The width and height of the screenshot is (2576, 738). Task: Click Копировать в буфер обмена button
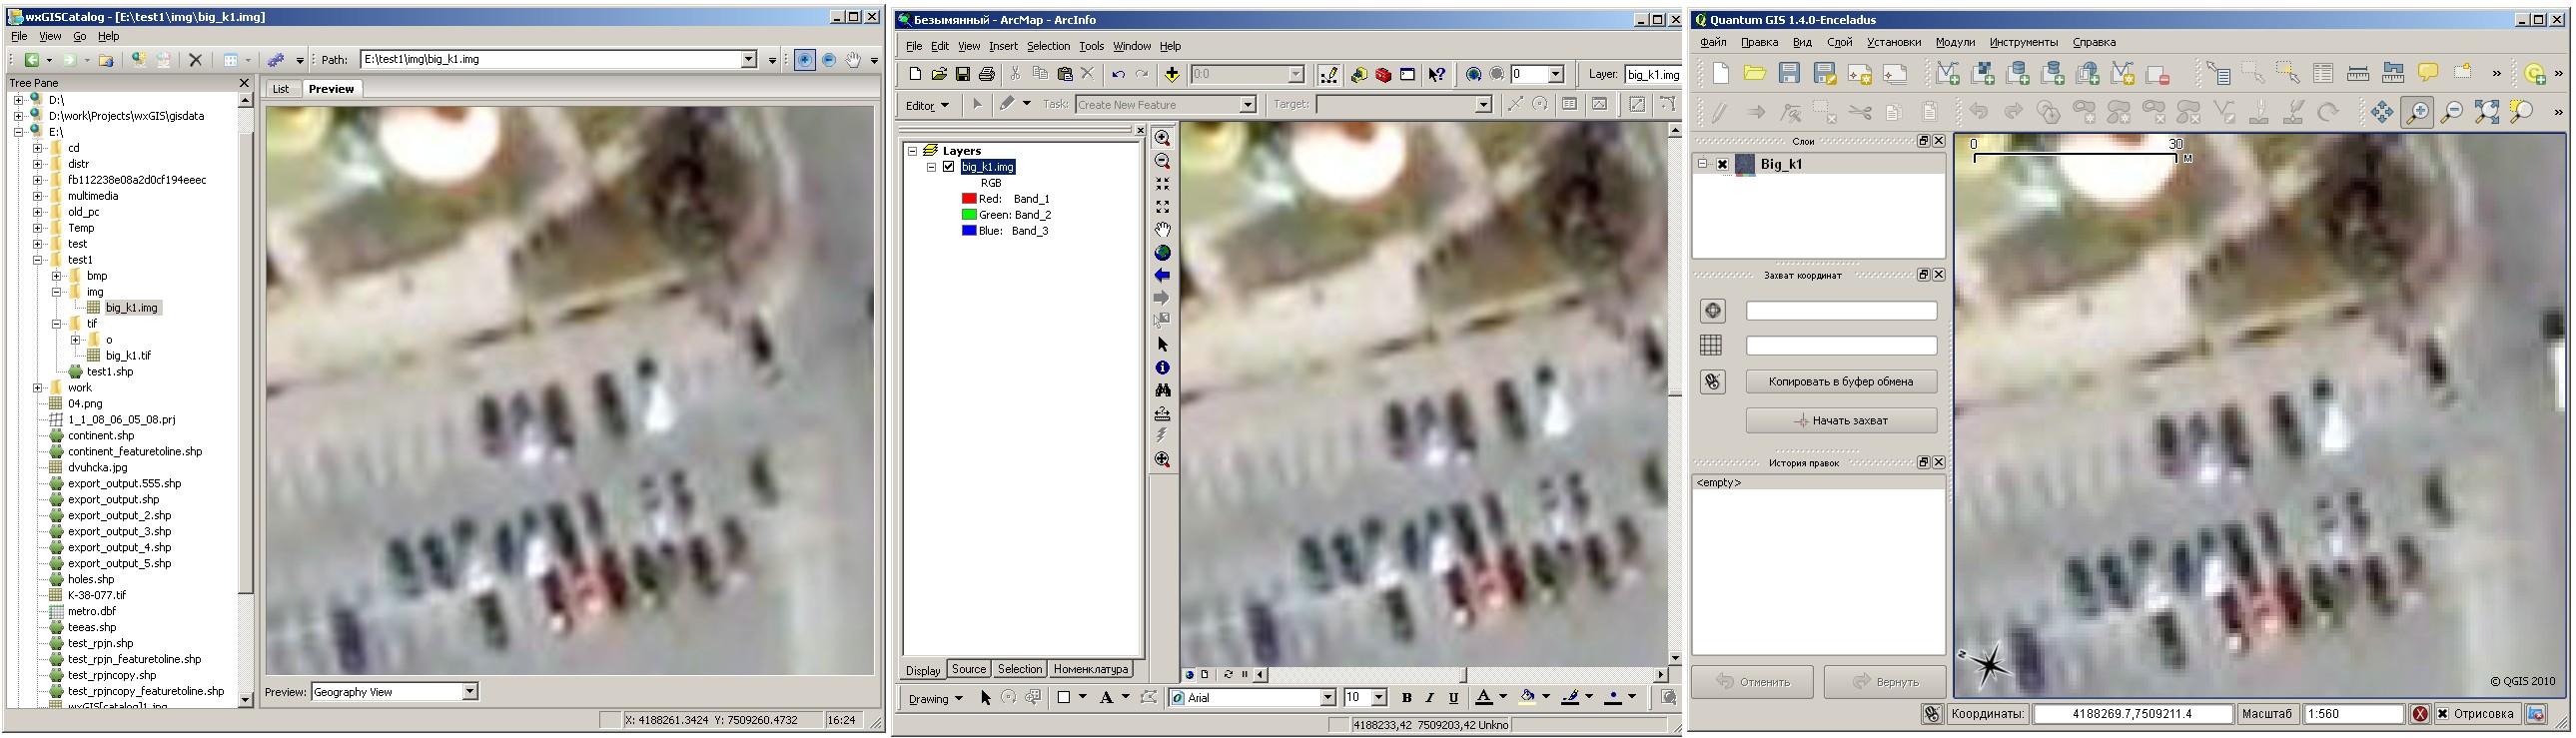[1841, 382]
